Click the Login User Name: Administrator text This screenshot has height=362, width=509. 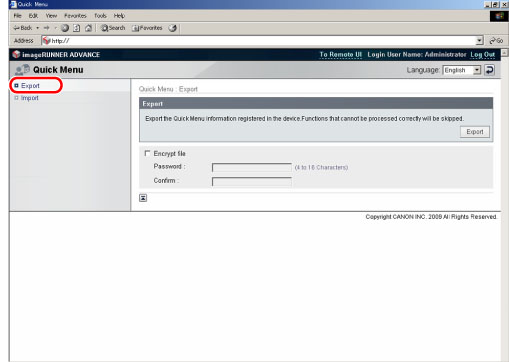click(x=417, y=54)
